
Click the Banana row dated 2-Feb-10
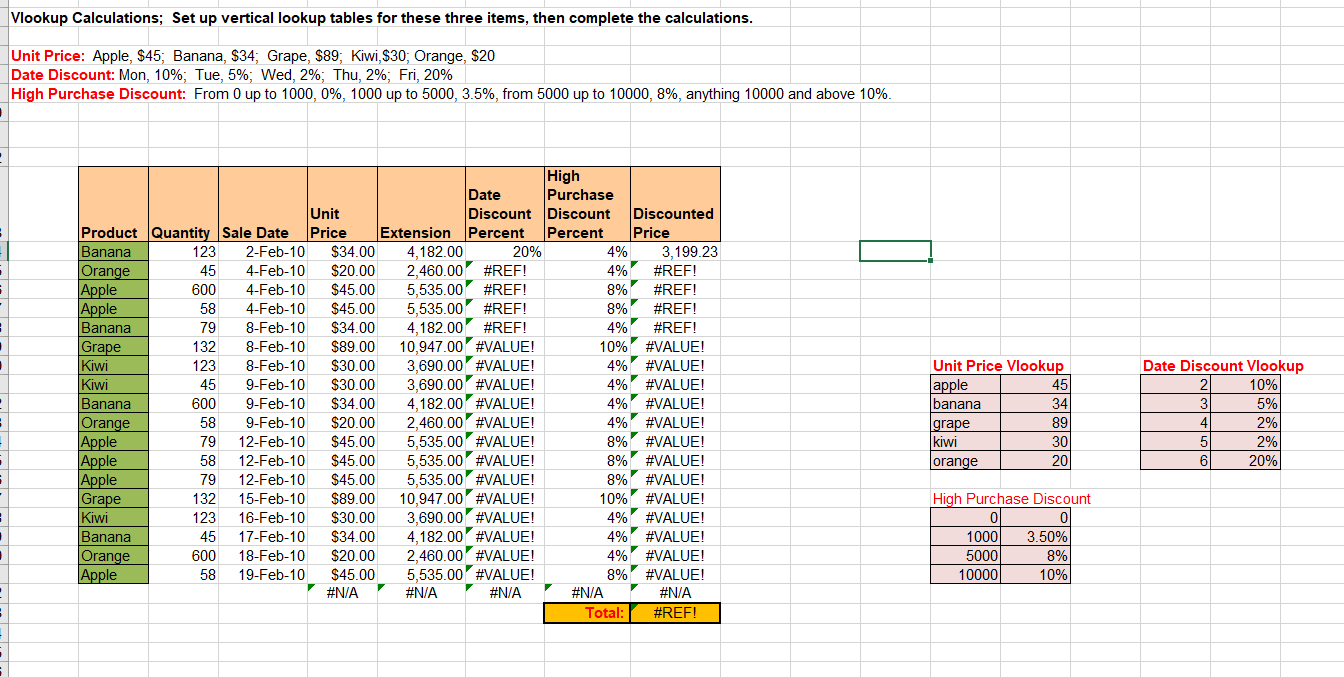pos(110,251)
